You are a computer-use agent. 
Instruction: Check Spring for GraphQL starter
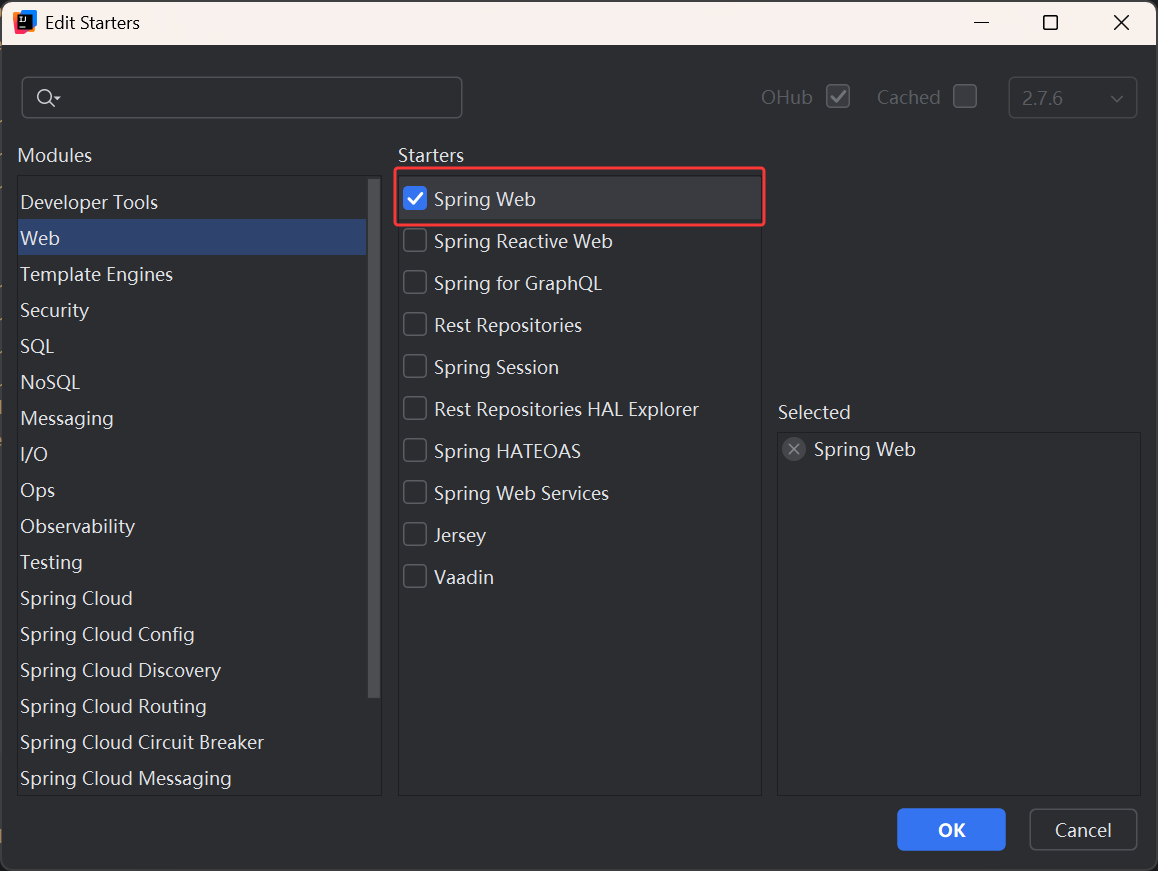point(415,283)
